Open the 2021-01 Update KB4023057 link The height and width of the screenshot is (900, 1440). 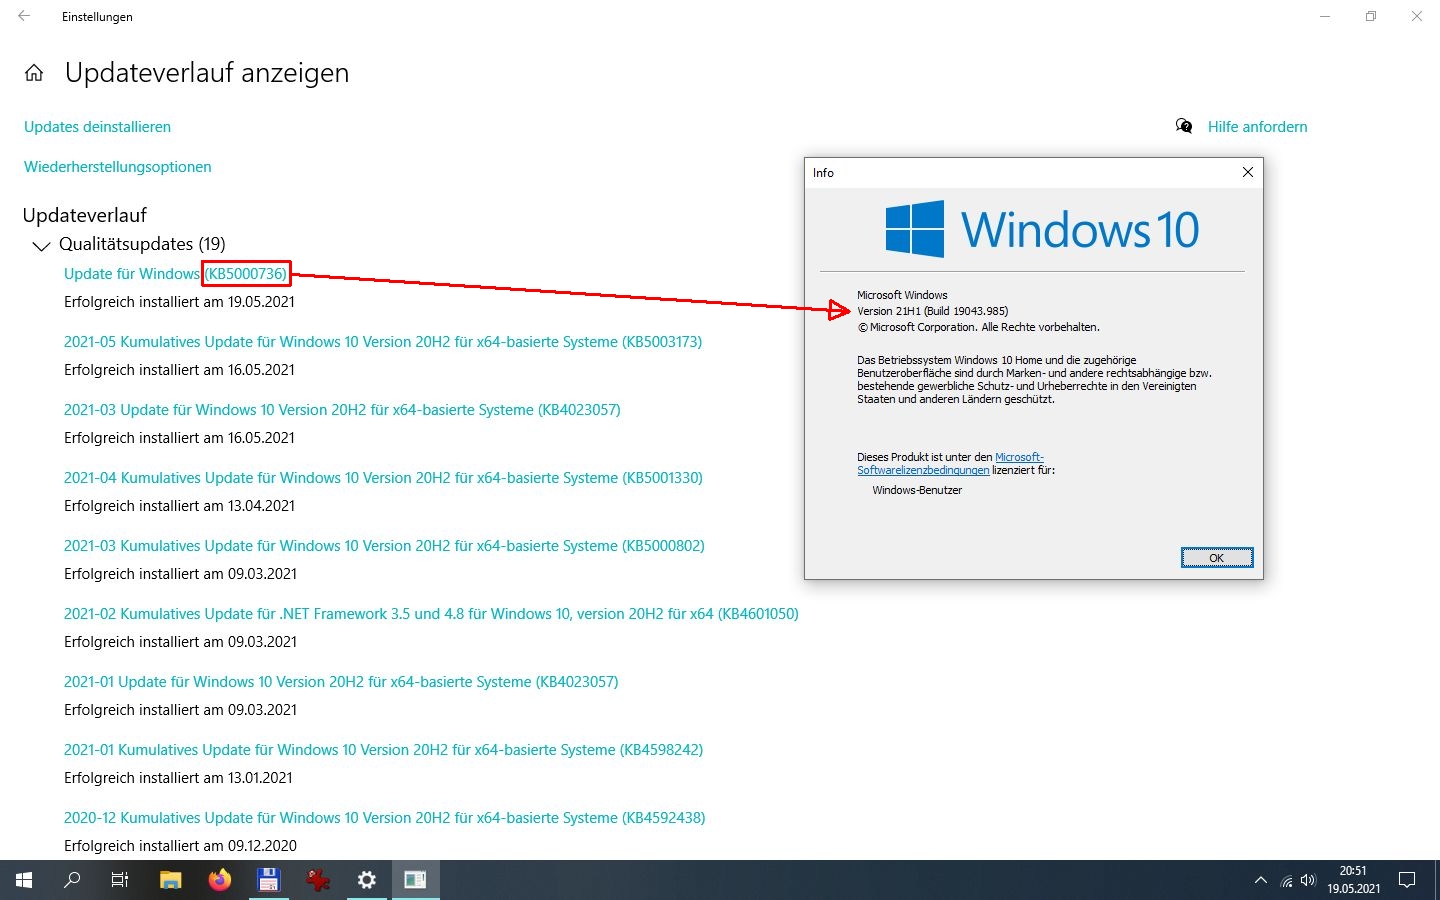[341, 682]
